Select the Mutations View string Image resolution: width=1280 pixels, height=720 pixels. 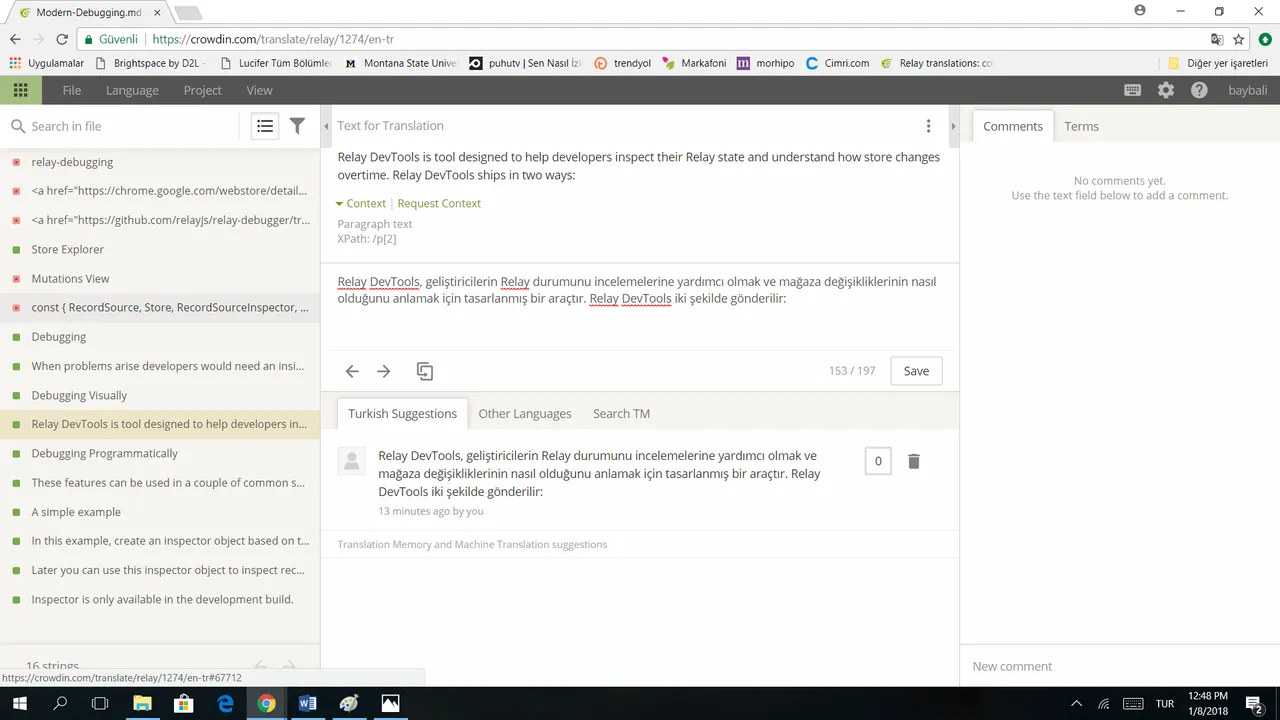(160, 278)
